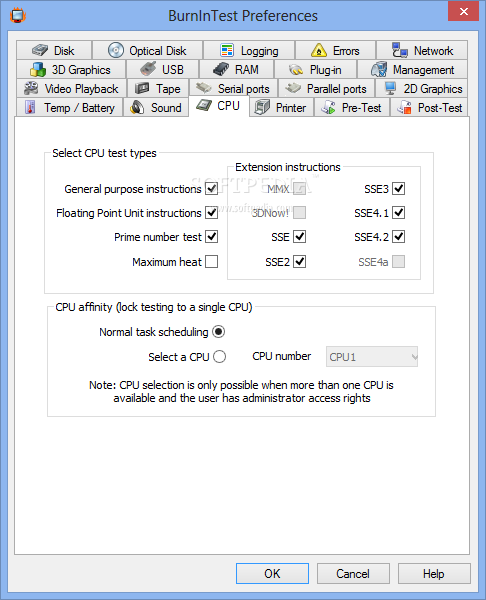This screenshot has height=600, width=486.
Task: Uncheck Floating Point Unit instructions
Action: pyautogui.click(x=212, y=212)
